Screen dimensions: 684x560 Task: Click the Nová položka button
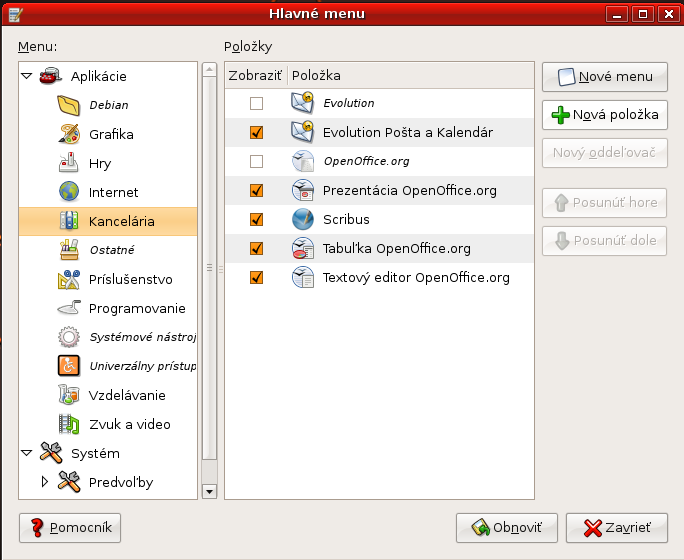[x=605, y=115]
